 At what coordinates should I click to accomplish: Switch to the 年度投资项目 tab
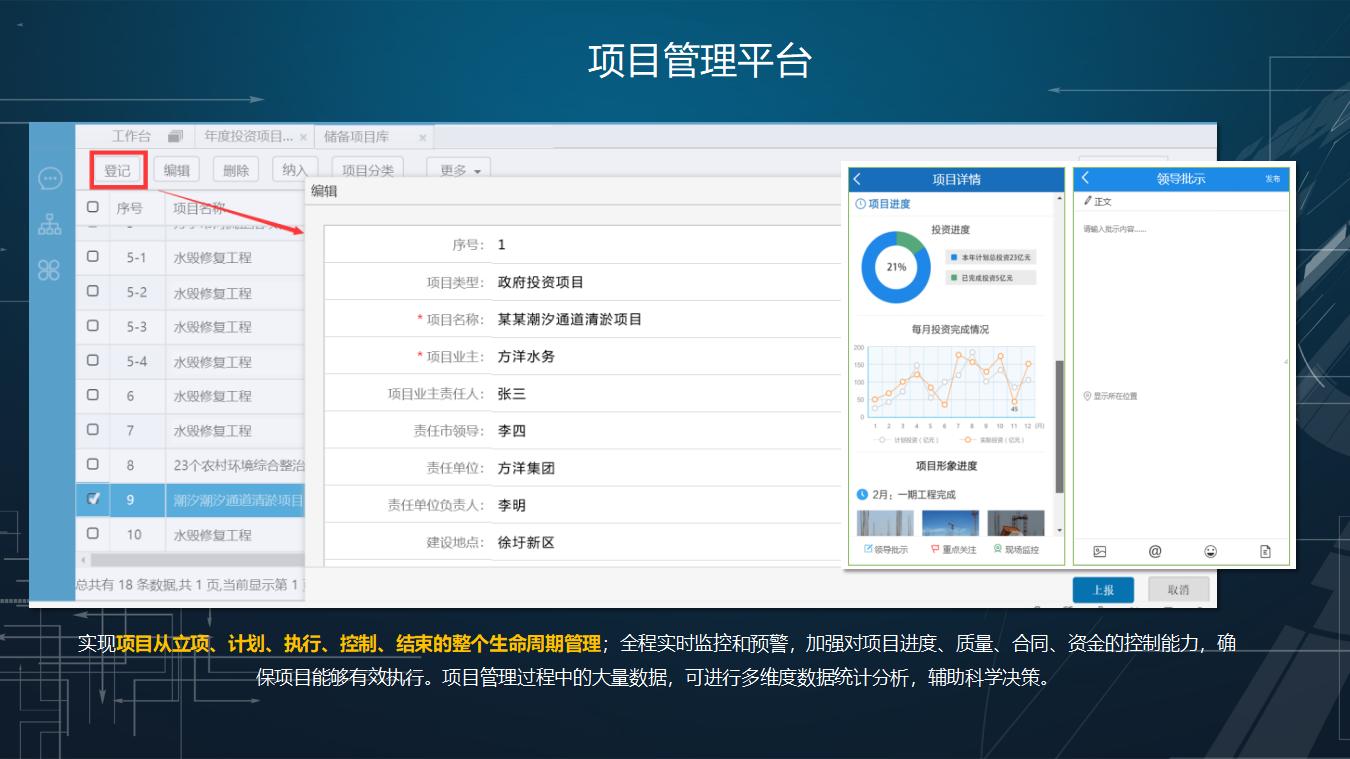tap(249, 137)
